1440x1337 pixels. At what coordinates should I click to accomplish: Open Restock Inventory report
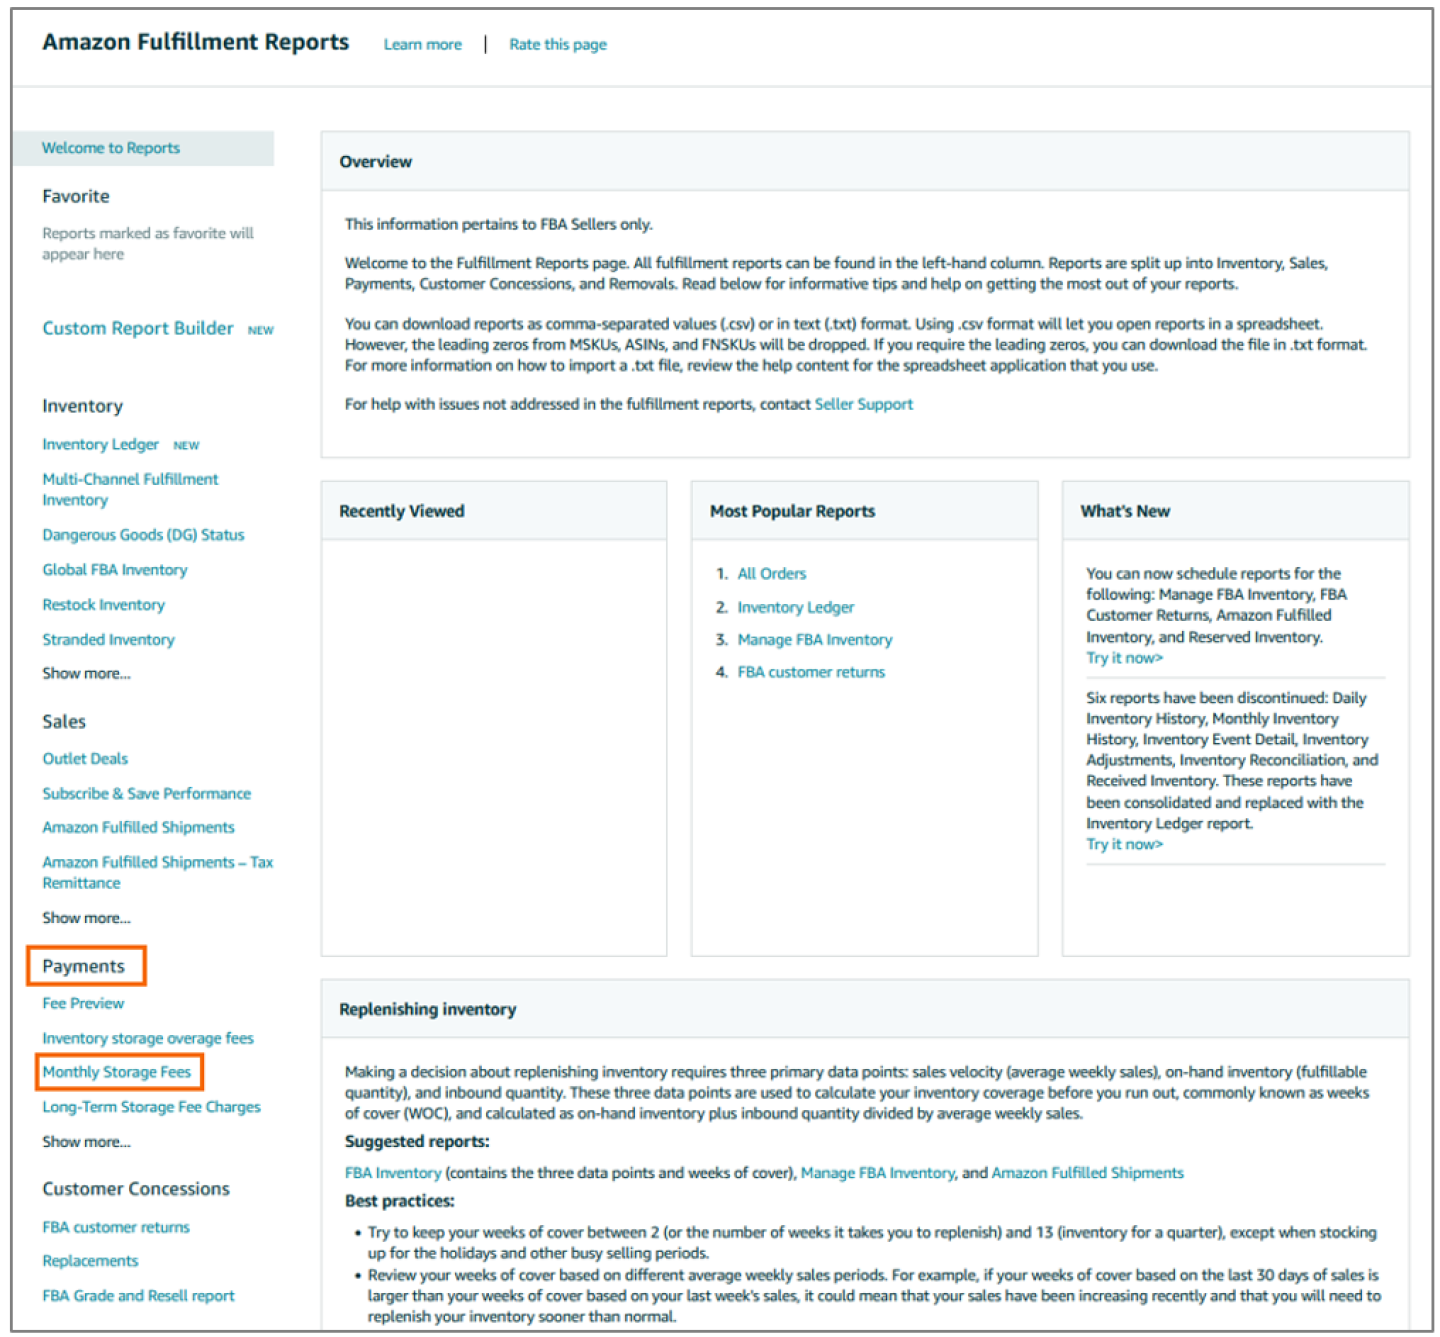pos(103,605)
